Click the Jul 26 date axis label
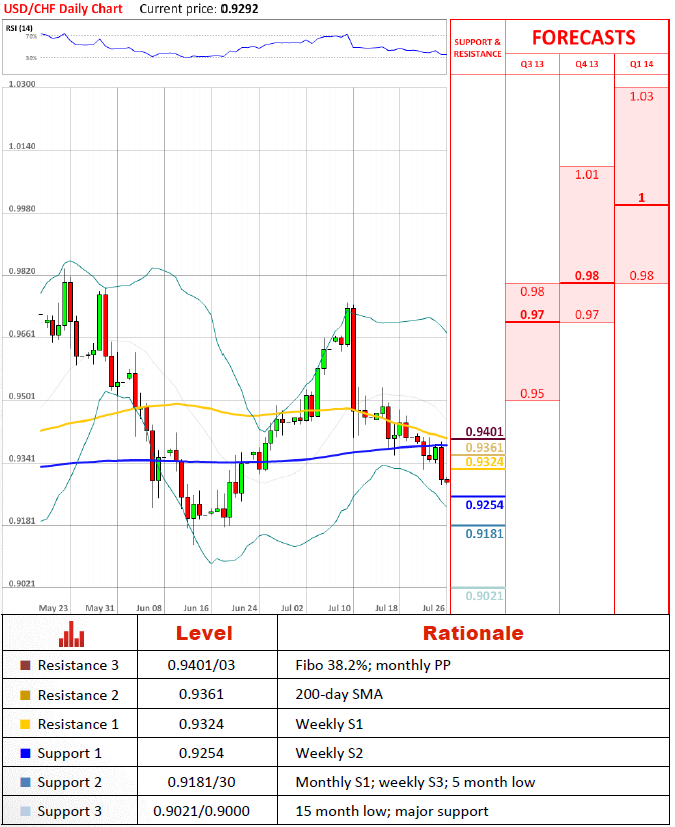 point(433,608)
